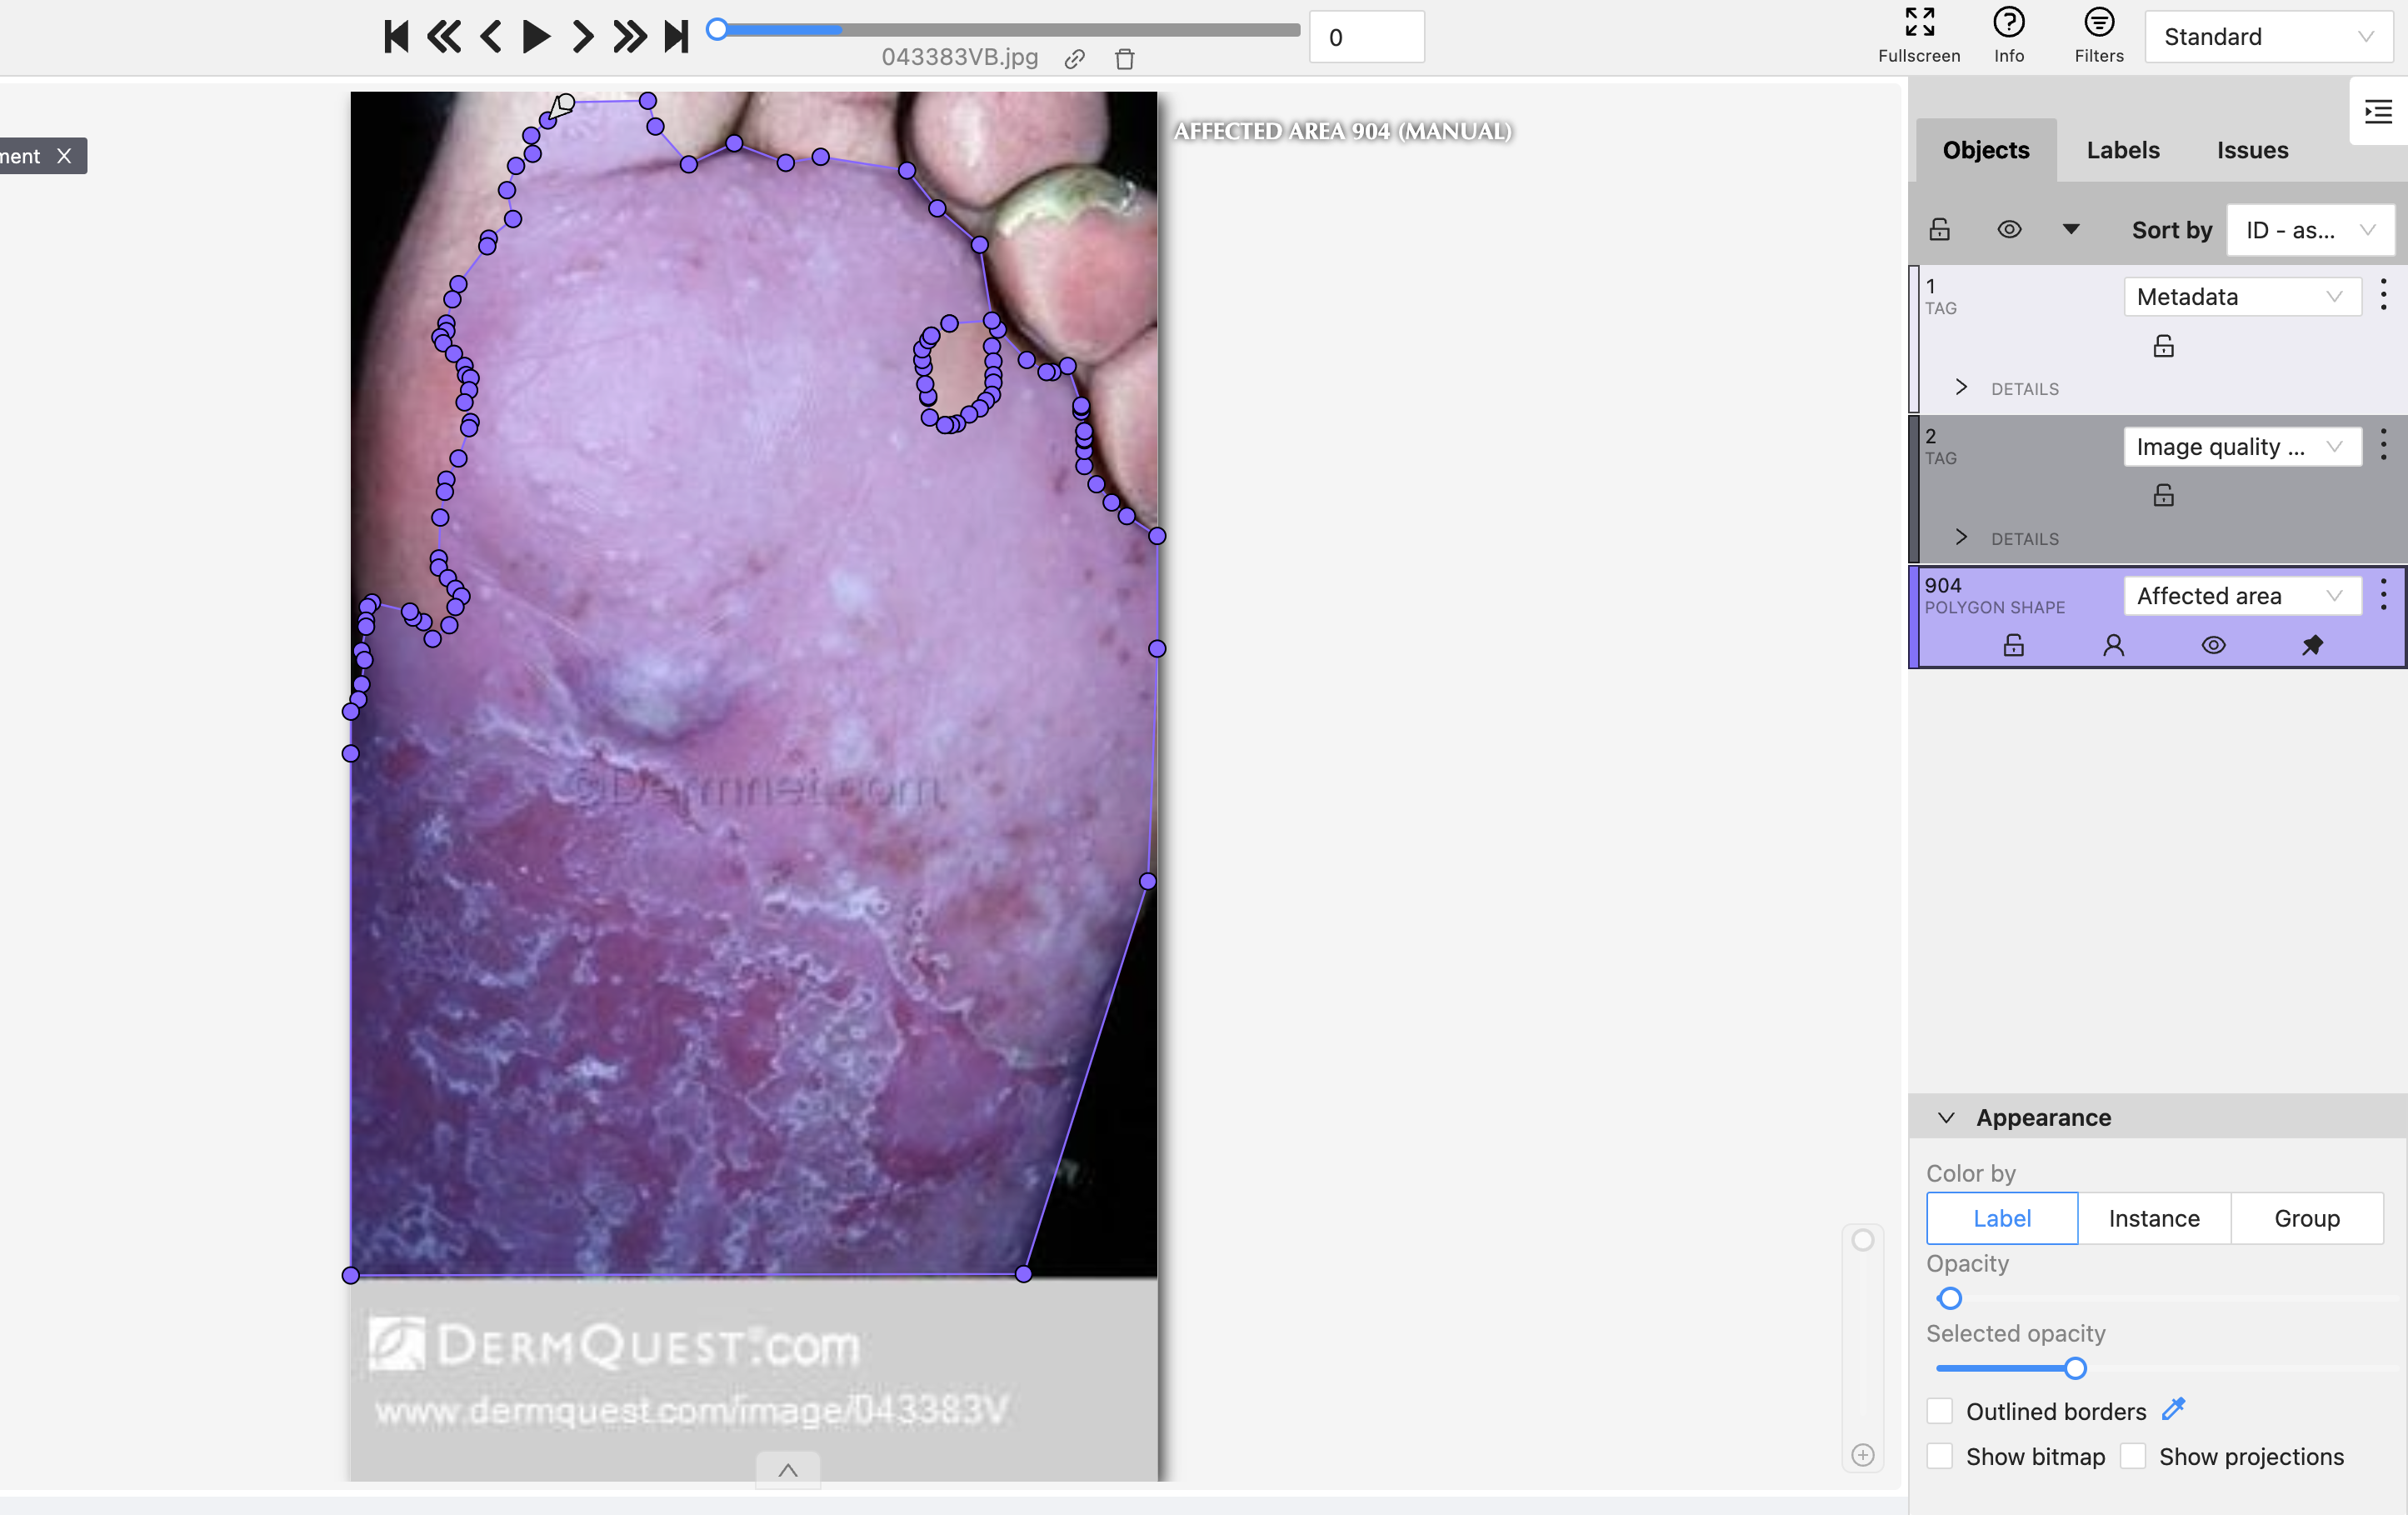
Task: Enable the Outlined borders checkbox
Action: tap(1939, 1411)
